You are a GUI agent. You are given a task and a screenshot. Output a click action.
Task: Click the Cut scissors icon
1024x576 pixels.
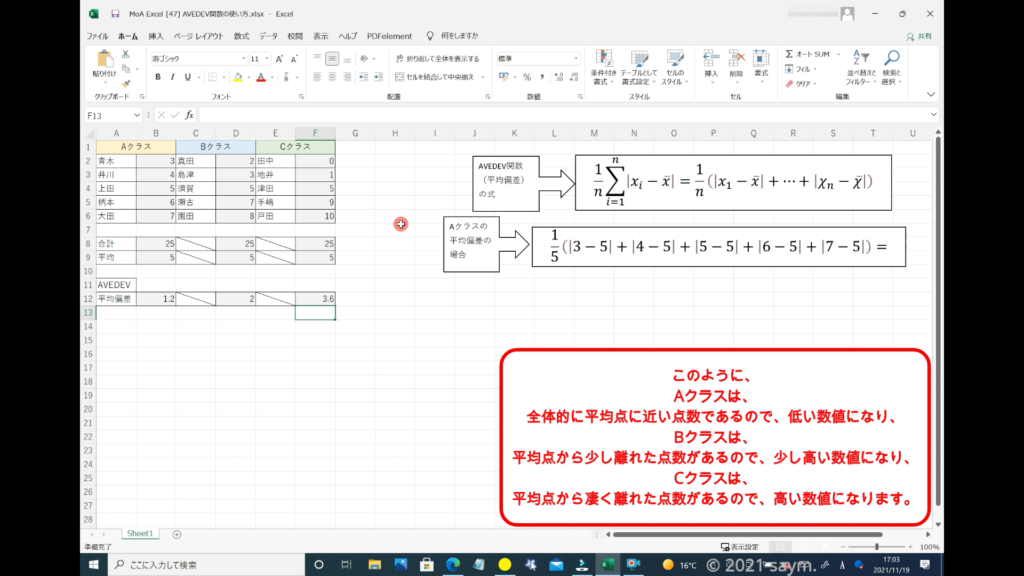[126, 54]
